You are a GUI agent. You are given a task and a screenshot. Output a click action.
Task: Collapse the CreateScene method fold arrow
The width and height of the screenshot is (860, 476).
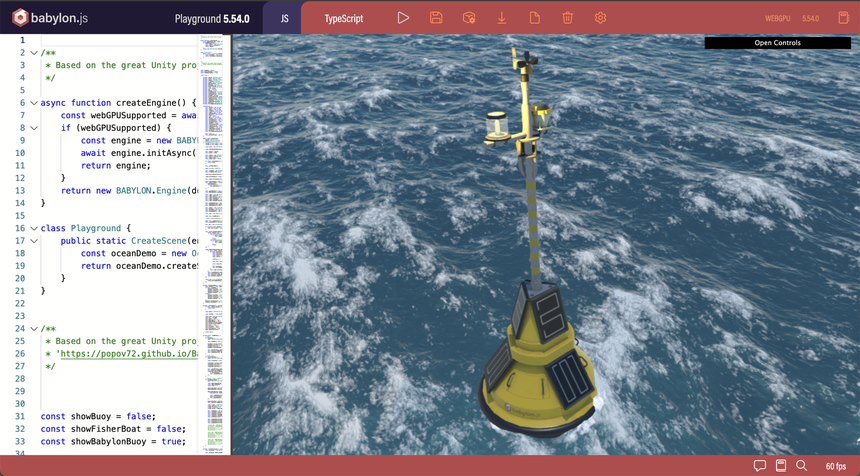pyautogui.click(x=33, y=241)
